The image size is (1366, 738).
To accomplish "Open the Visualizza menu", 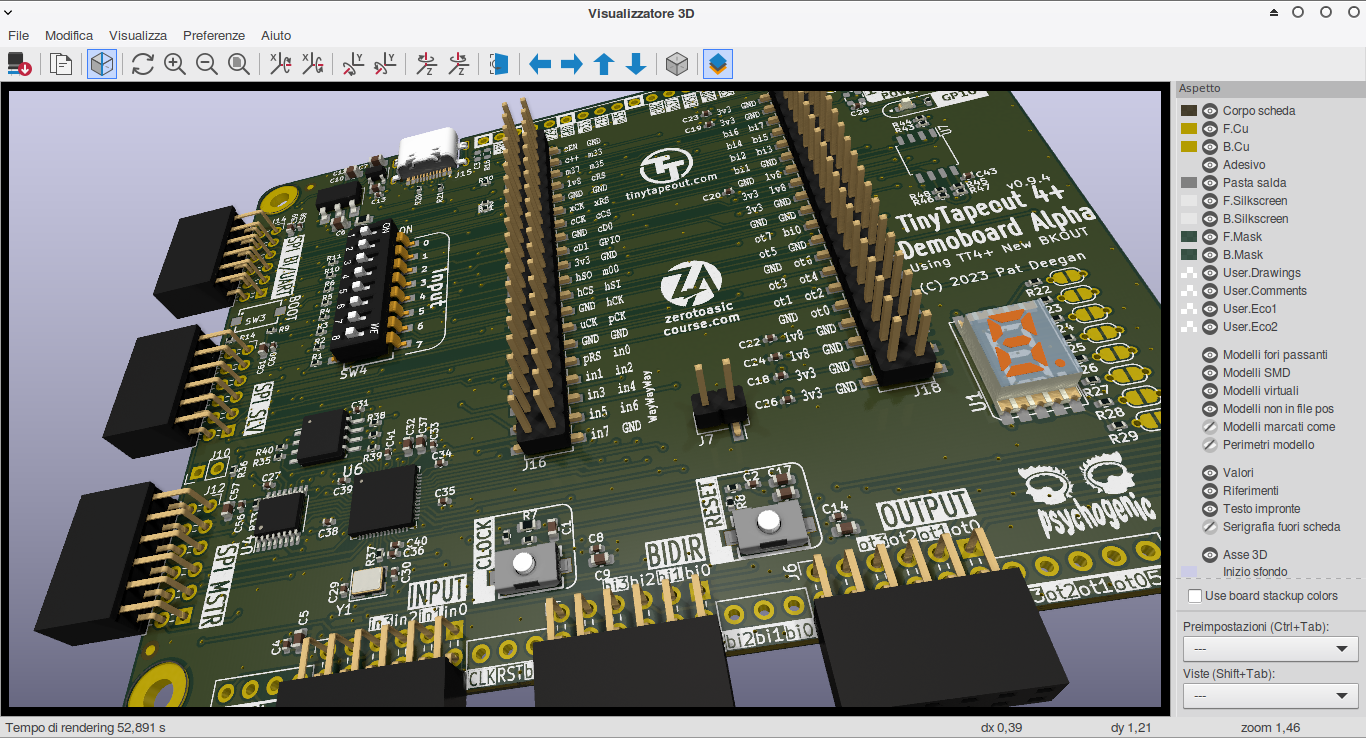I will [138, 35].
